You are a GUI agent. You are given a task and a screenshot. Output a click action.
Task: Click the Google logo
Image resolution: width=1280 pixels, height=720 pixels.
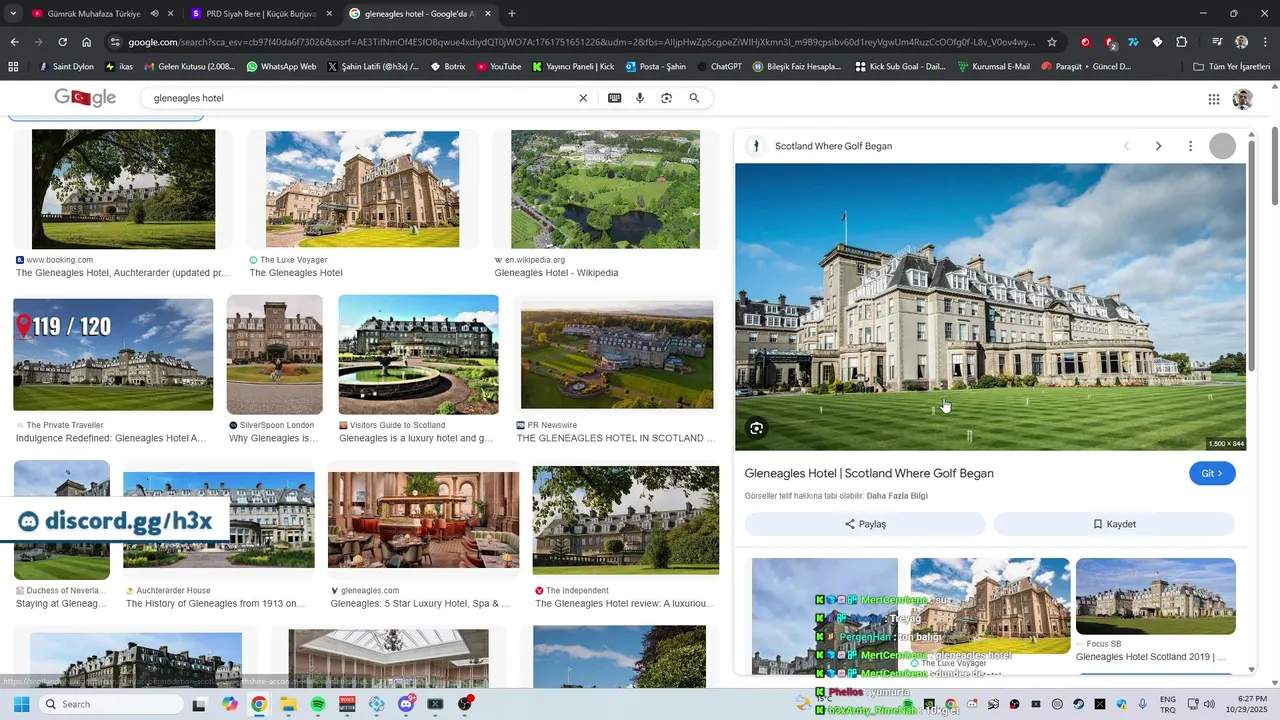click(x=85, y=98)
